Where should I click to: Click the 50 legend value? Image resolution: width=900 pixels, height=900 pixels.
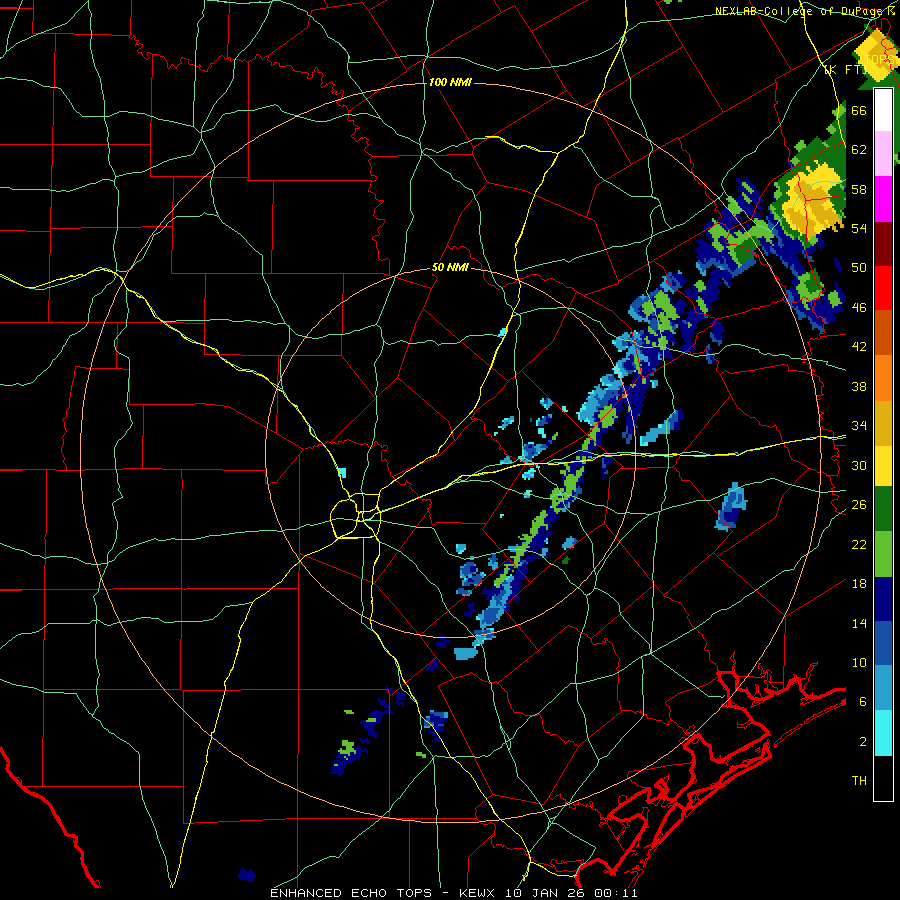coord(859,267)
